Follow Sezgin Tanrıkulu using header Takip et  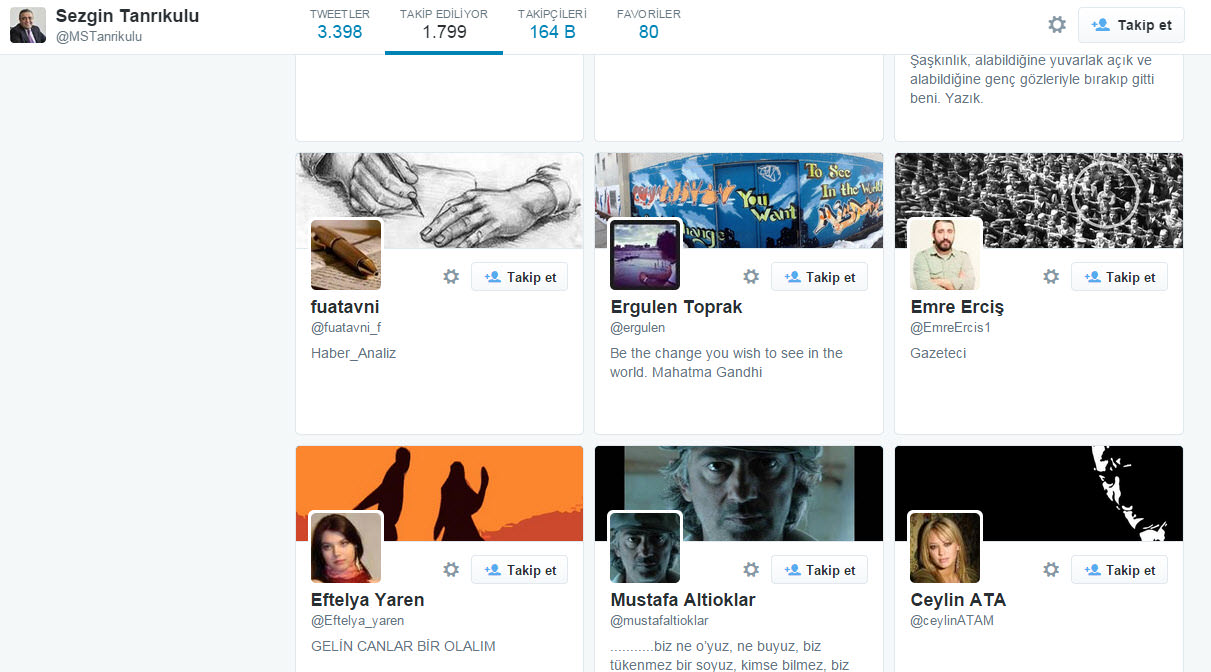click(1131, 25)
